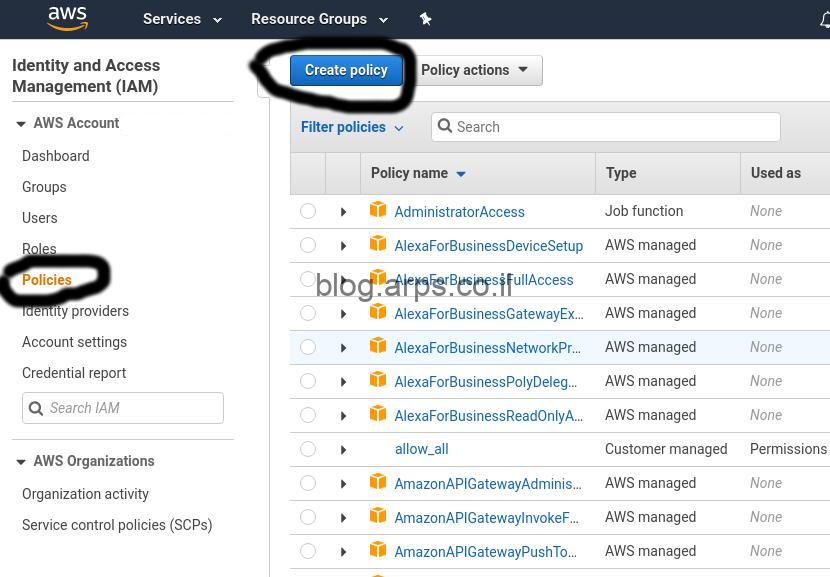The image size is (830, 577).
Task: Open Groups in the IAM sidebar
Action: point(44,187)
